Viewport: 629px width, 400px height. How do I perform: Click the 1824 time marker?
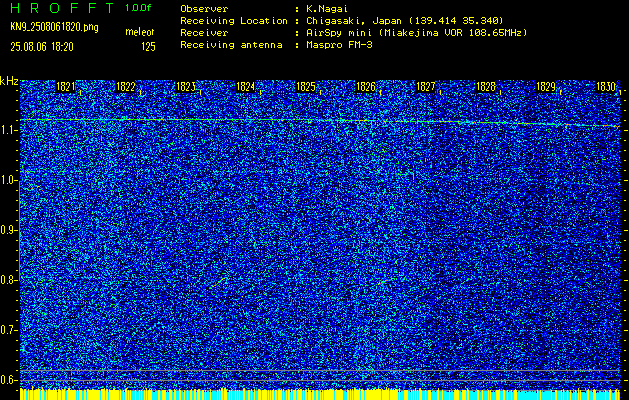coord(246,87)
